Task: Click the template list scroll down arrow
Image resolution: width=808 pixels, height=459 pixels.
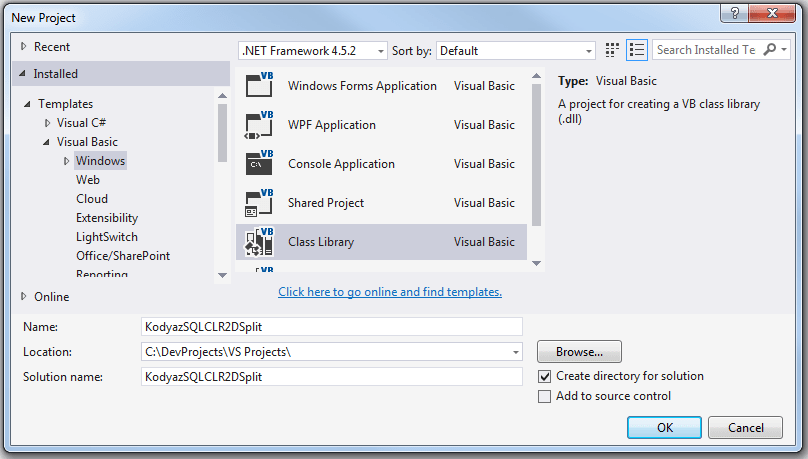Action: pos(536,263)
